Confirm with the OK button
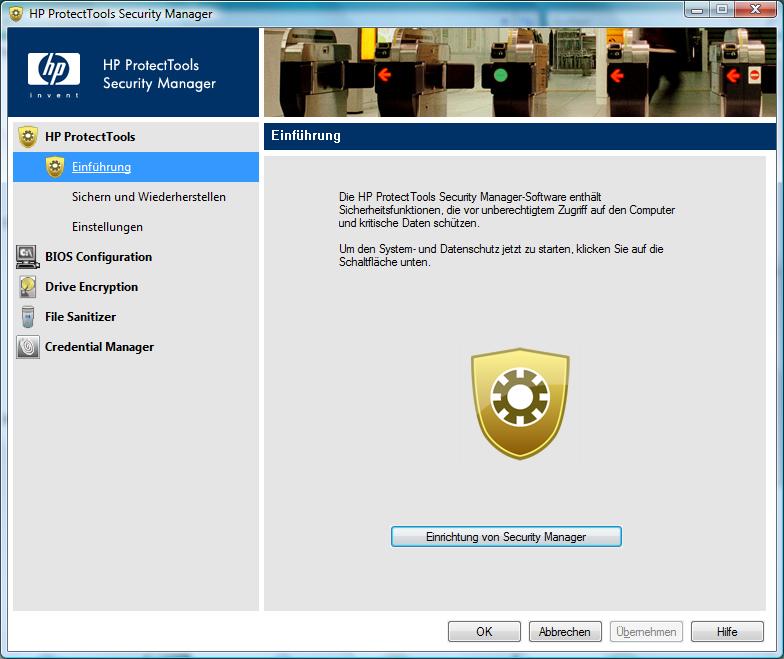The width and height of the screenshot is (784, 659). (484, 632)
